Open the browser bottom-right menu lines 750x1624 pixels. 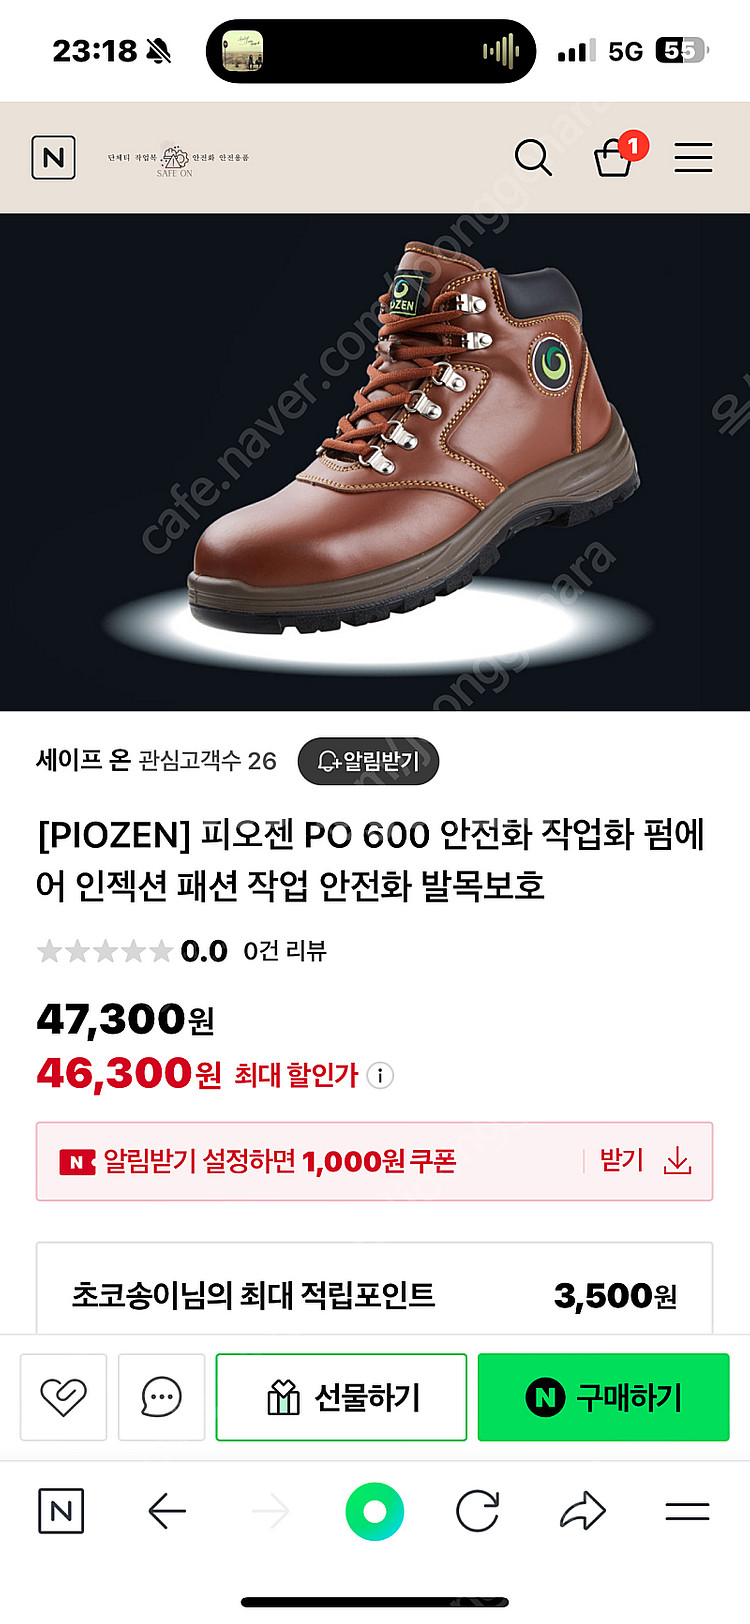tap(687, 1511)
